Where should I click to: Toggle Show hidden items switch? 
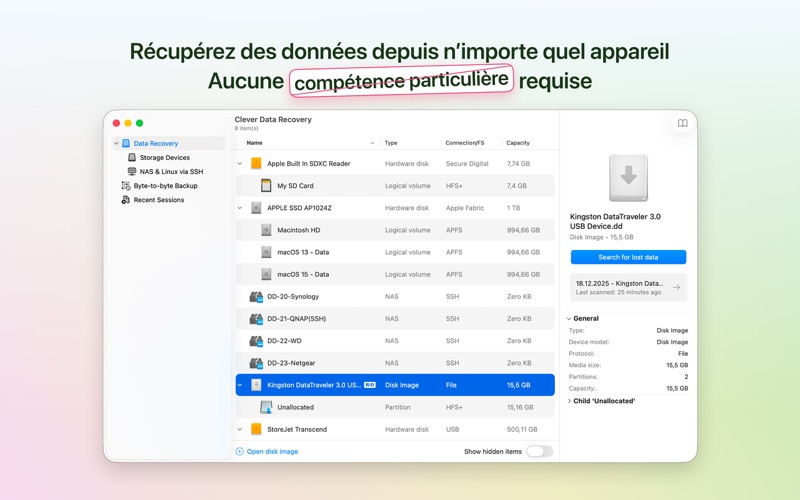[x=539, y=452]
